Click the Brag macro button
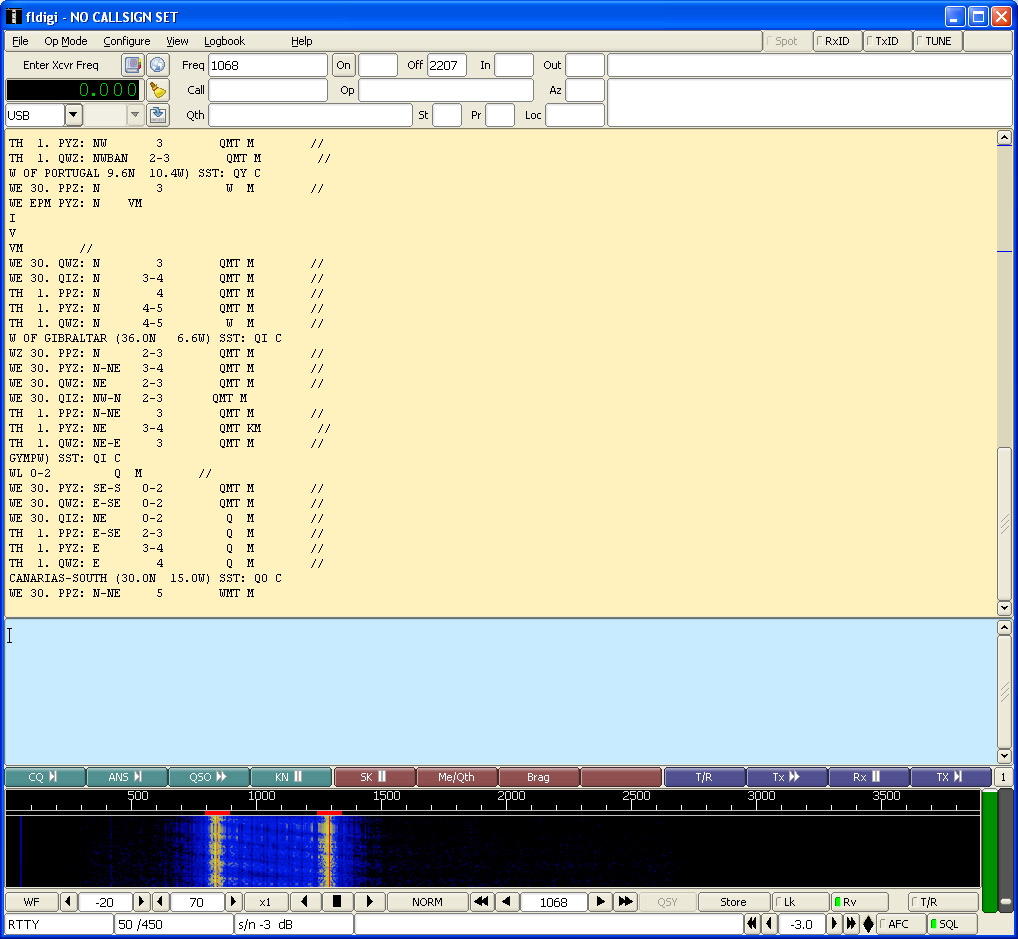Viewport: 1018px width, 939px height. pyautogui.click(x=539, y=777)
